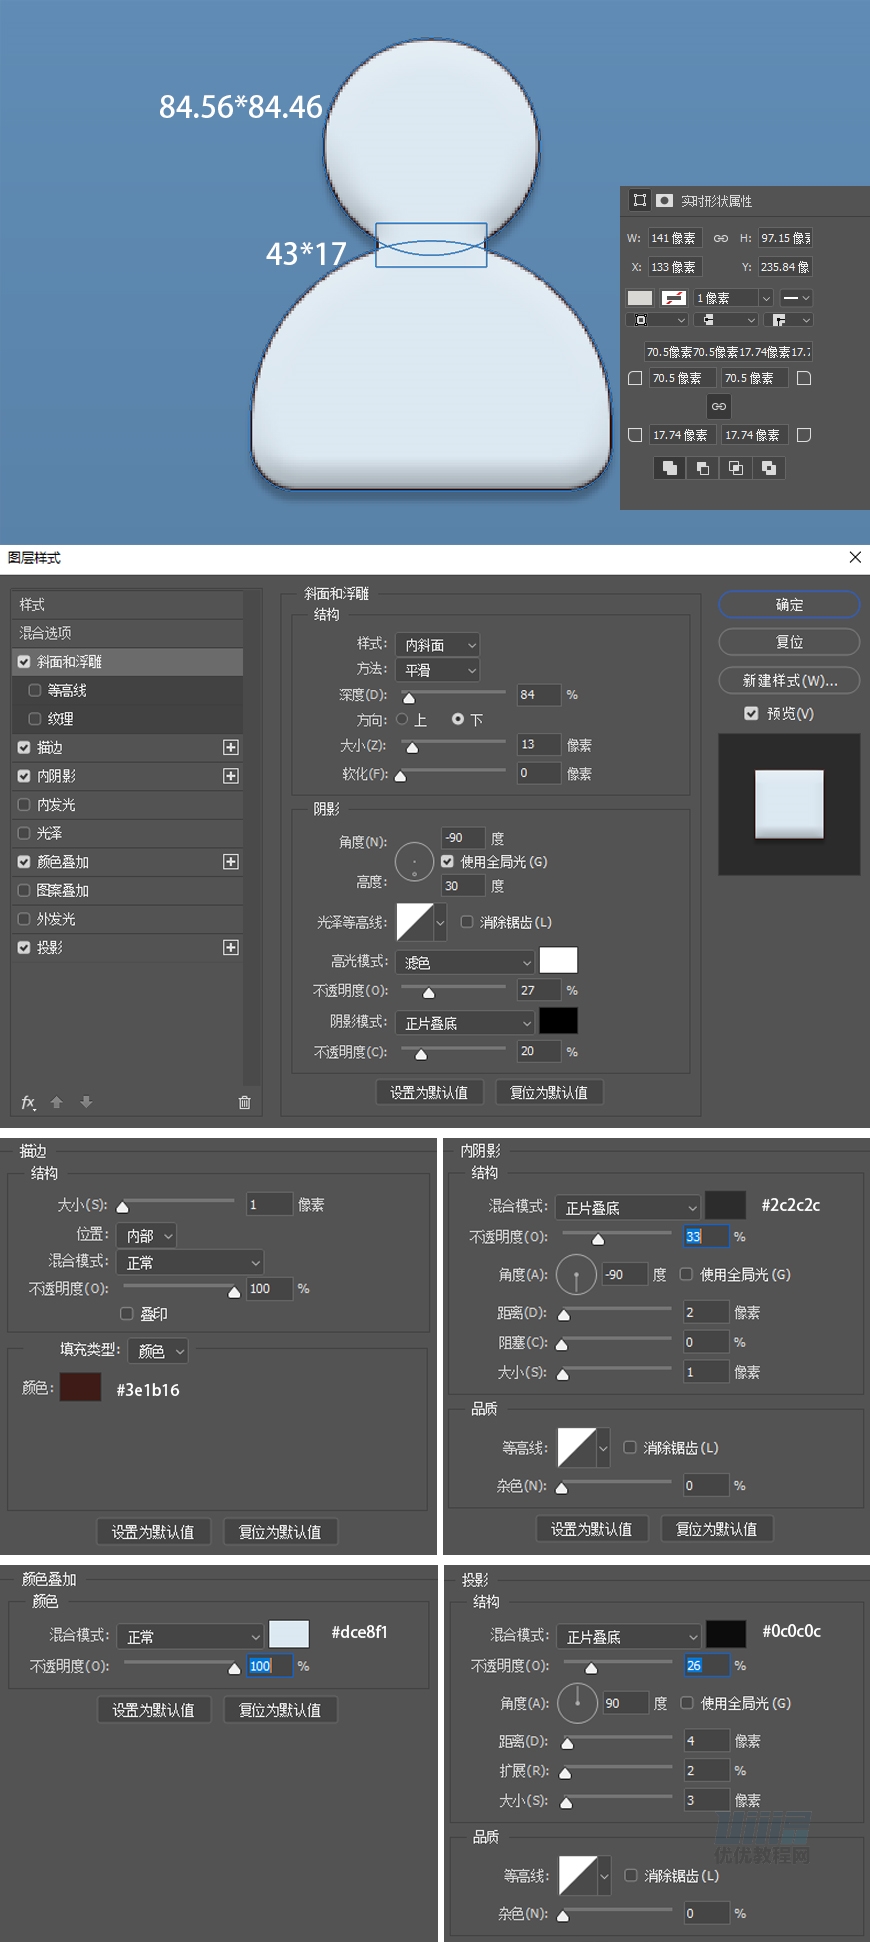Click the shape W width field
The height and width of the screenshot is (1942, 870).
(x=675, y=238)
